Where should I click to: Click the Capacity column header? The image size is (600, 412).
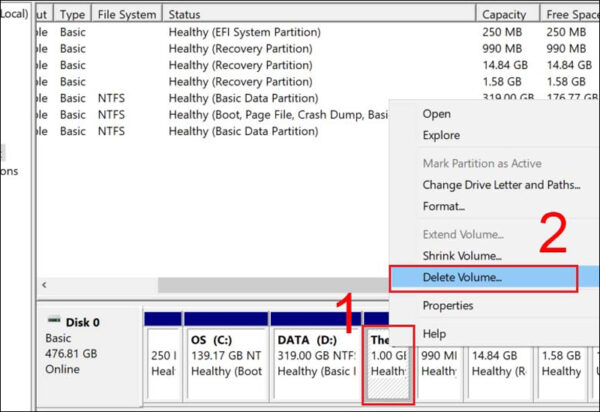pyautogui.click(x=504, y=15)
